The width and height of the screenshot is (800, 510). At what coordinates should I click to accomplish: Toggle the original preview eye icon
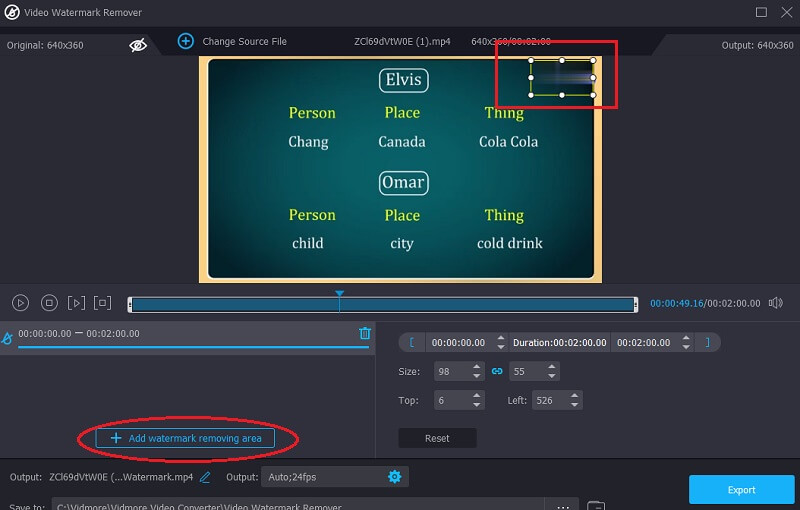pos(138,45)
